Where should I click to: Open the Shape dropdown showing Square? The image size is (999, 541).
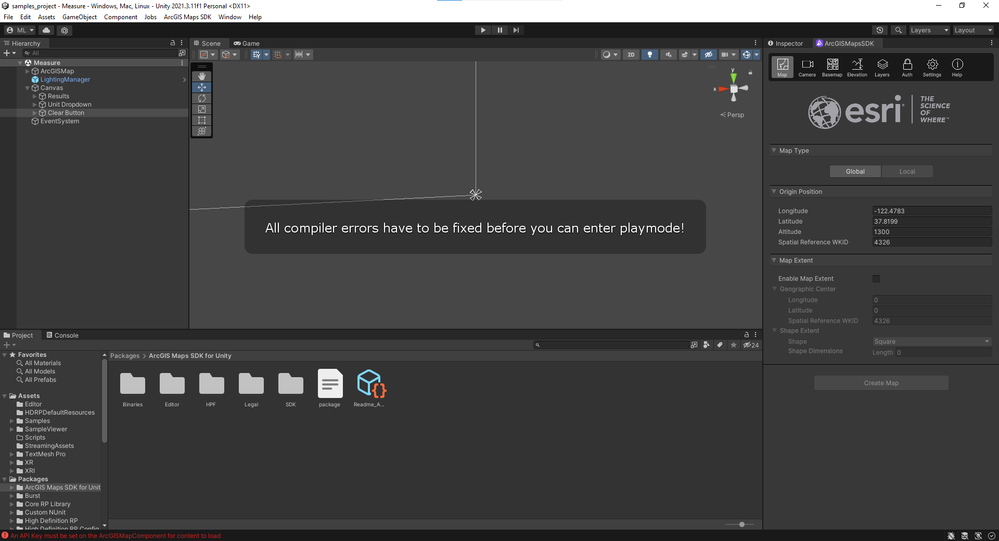[931, 342]
